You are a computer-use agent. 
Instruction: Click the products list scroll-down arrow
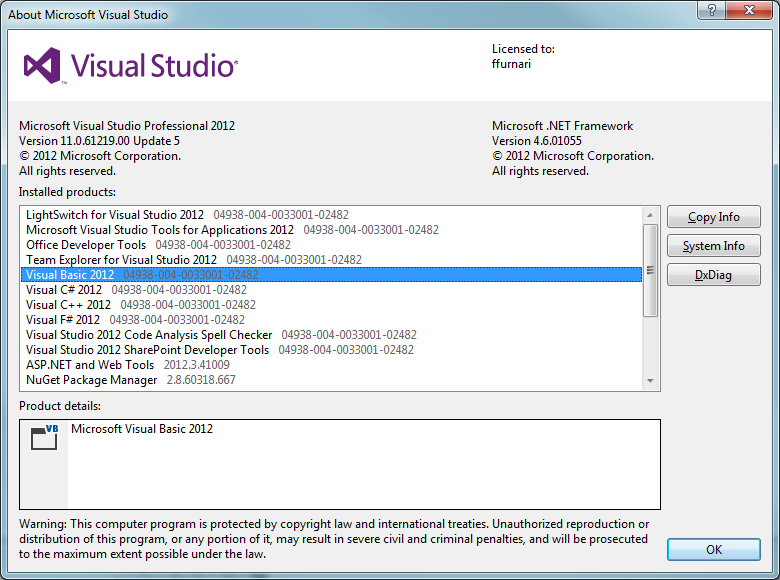[x=650, y=381]
